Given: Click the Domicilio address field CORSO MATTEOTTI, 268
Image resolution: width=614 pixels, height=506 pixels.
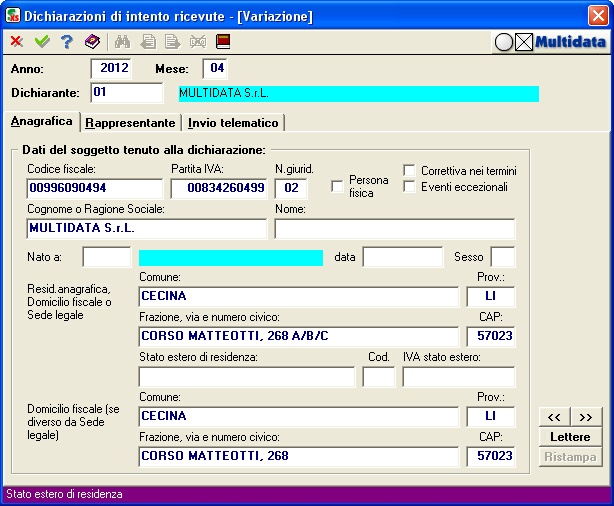Looking at the screenshot, I should tap(298, 457).
